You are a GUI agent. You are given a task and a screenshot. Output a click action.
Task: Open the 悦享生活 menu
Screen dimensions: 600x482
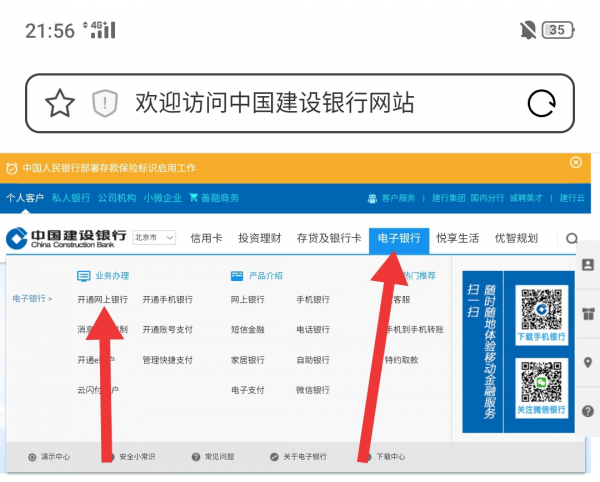[458, 238]
